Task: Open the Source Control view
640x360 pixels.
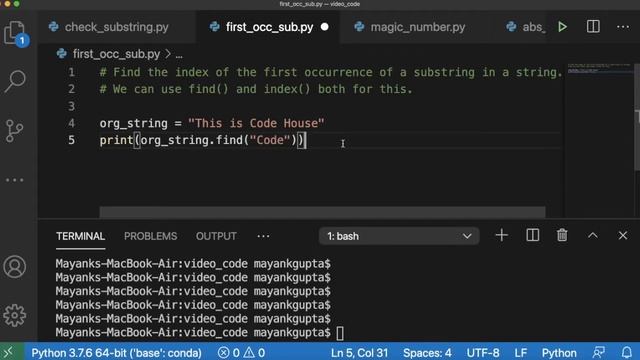Action: pos(15,131)
